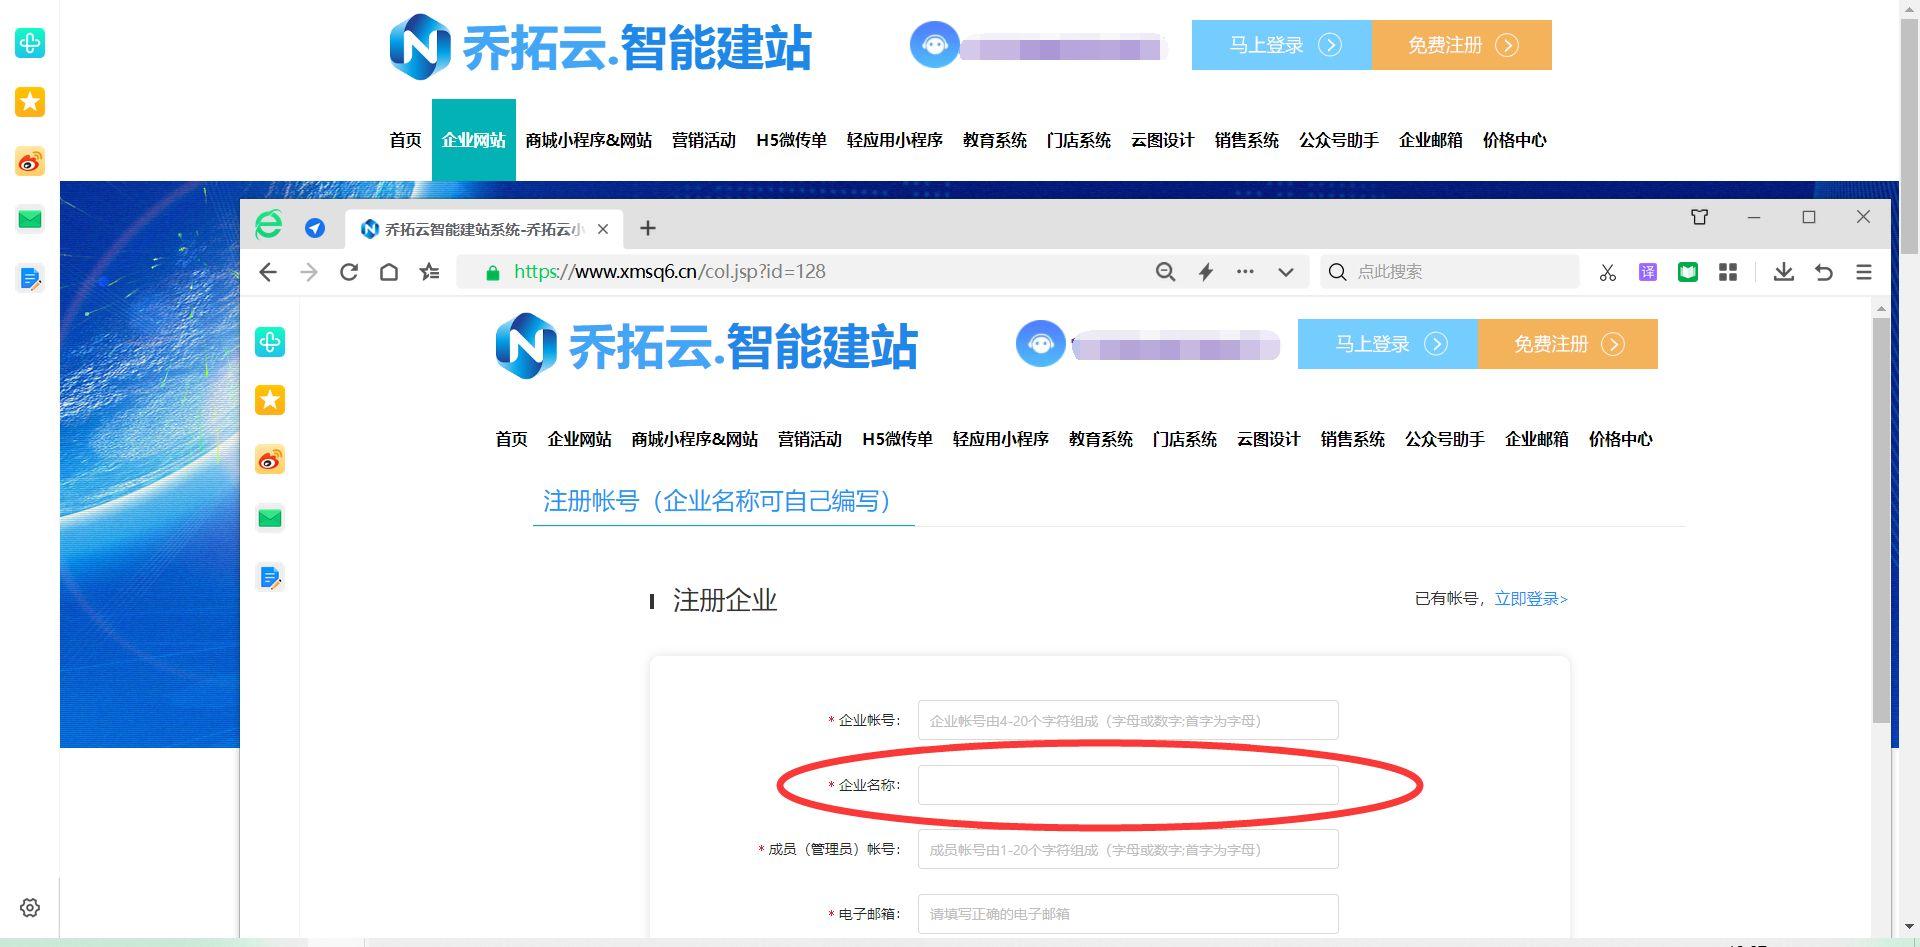This screenshot has height=947, width=1920.
Task: Click the zoom magnifier in address bar
Action: tap(1165, 272)
